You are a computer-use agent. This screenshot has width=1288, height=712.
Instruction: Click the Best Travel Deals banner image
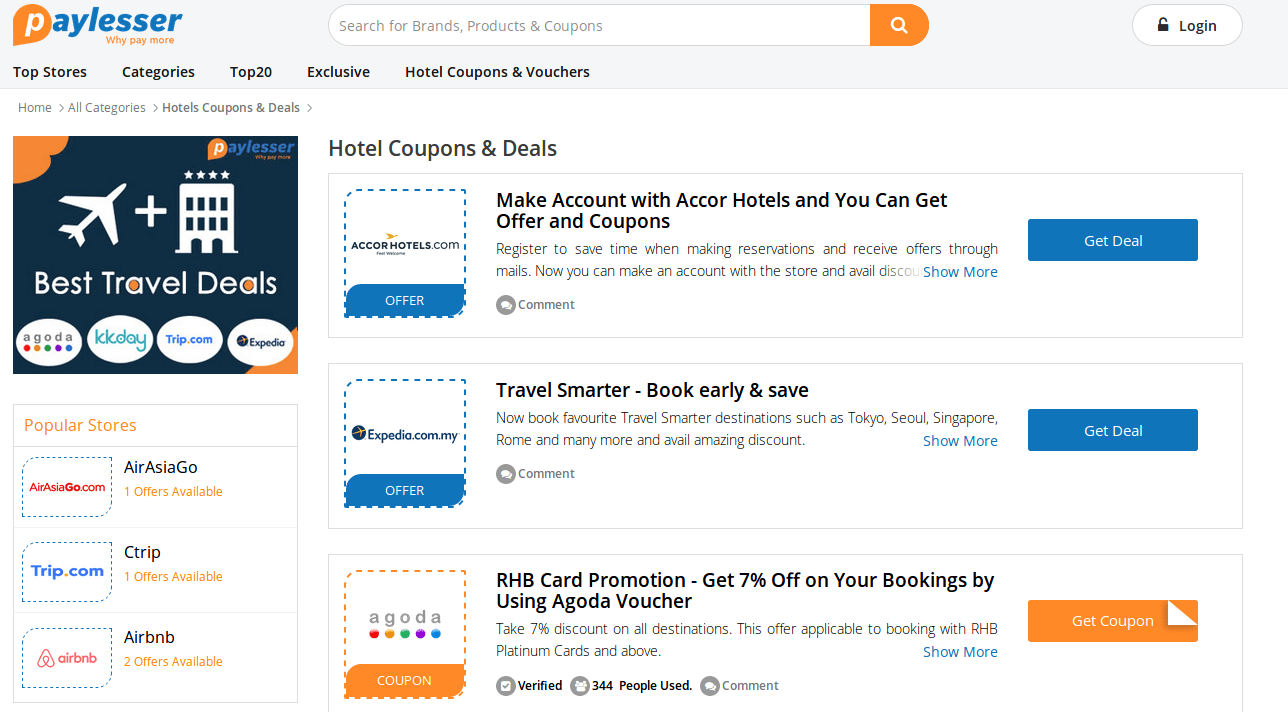coord(155,255)
